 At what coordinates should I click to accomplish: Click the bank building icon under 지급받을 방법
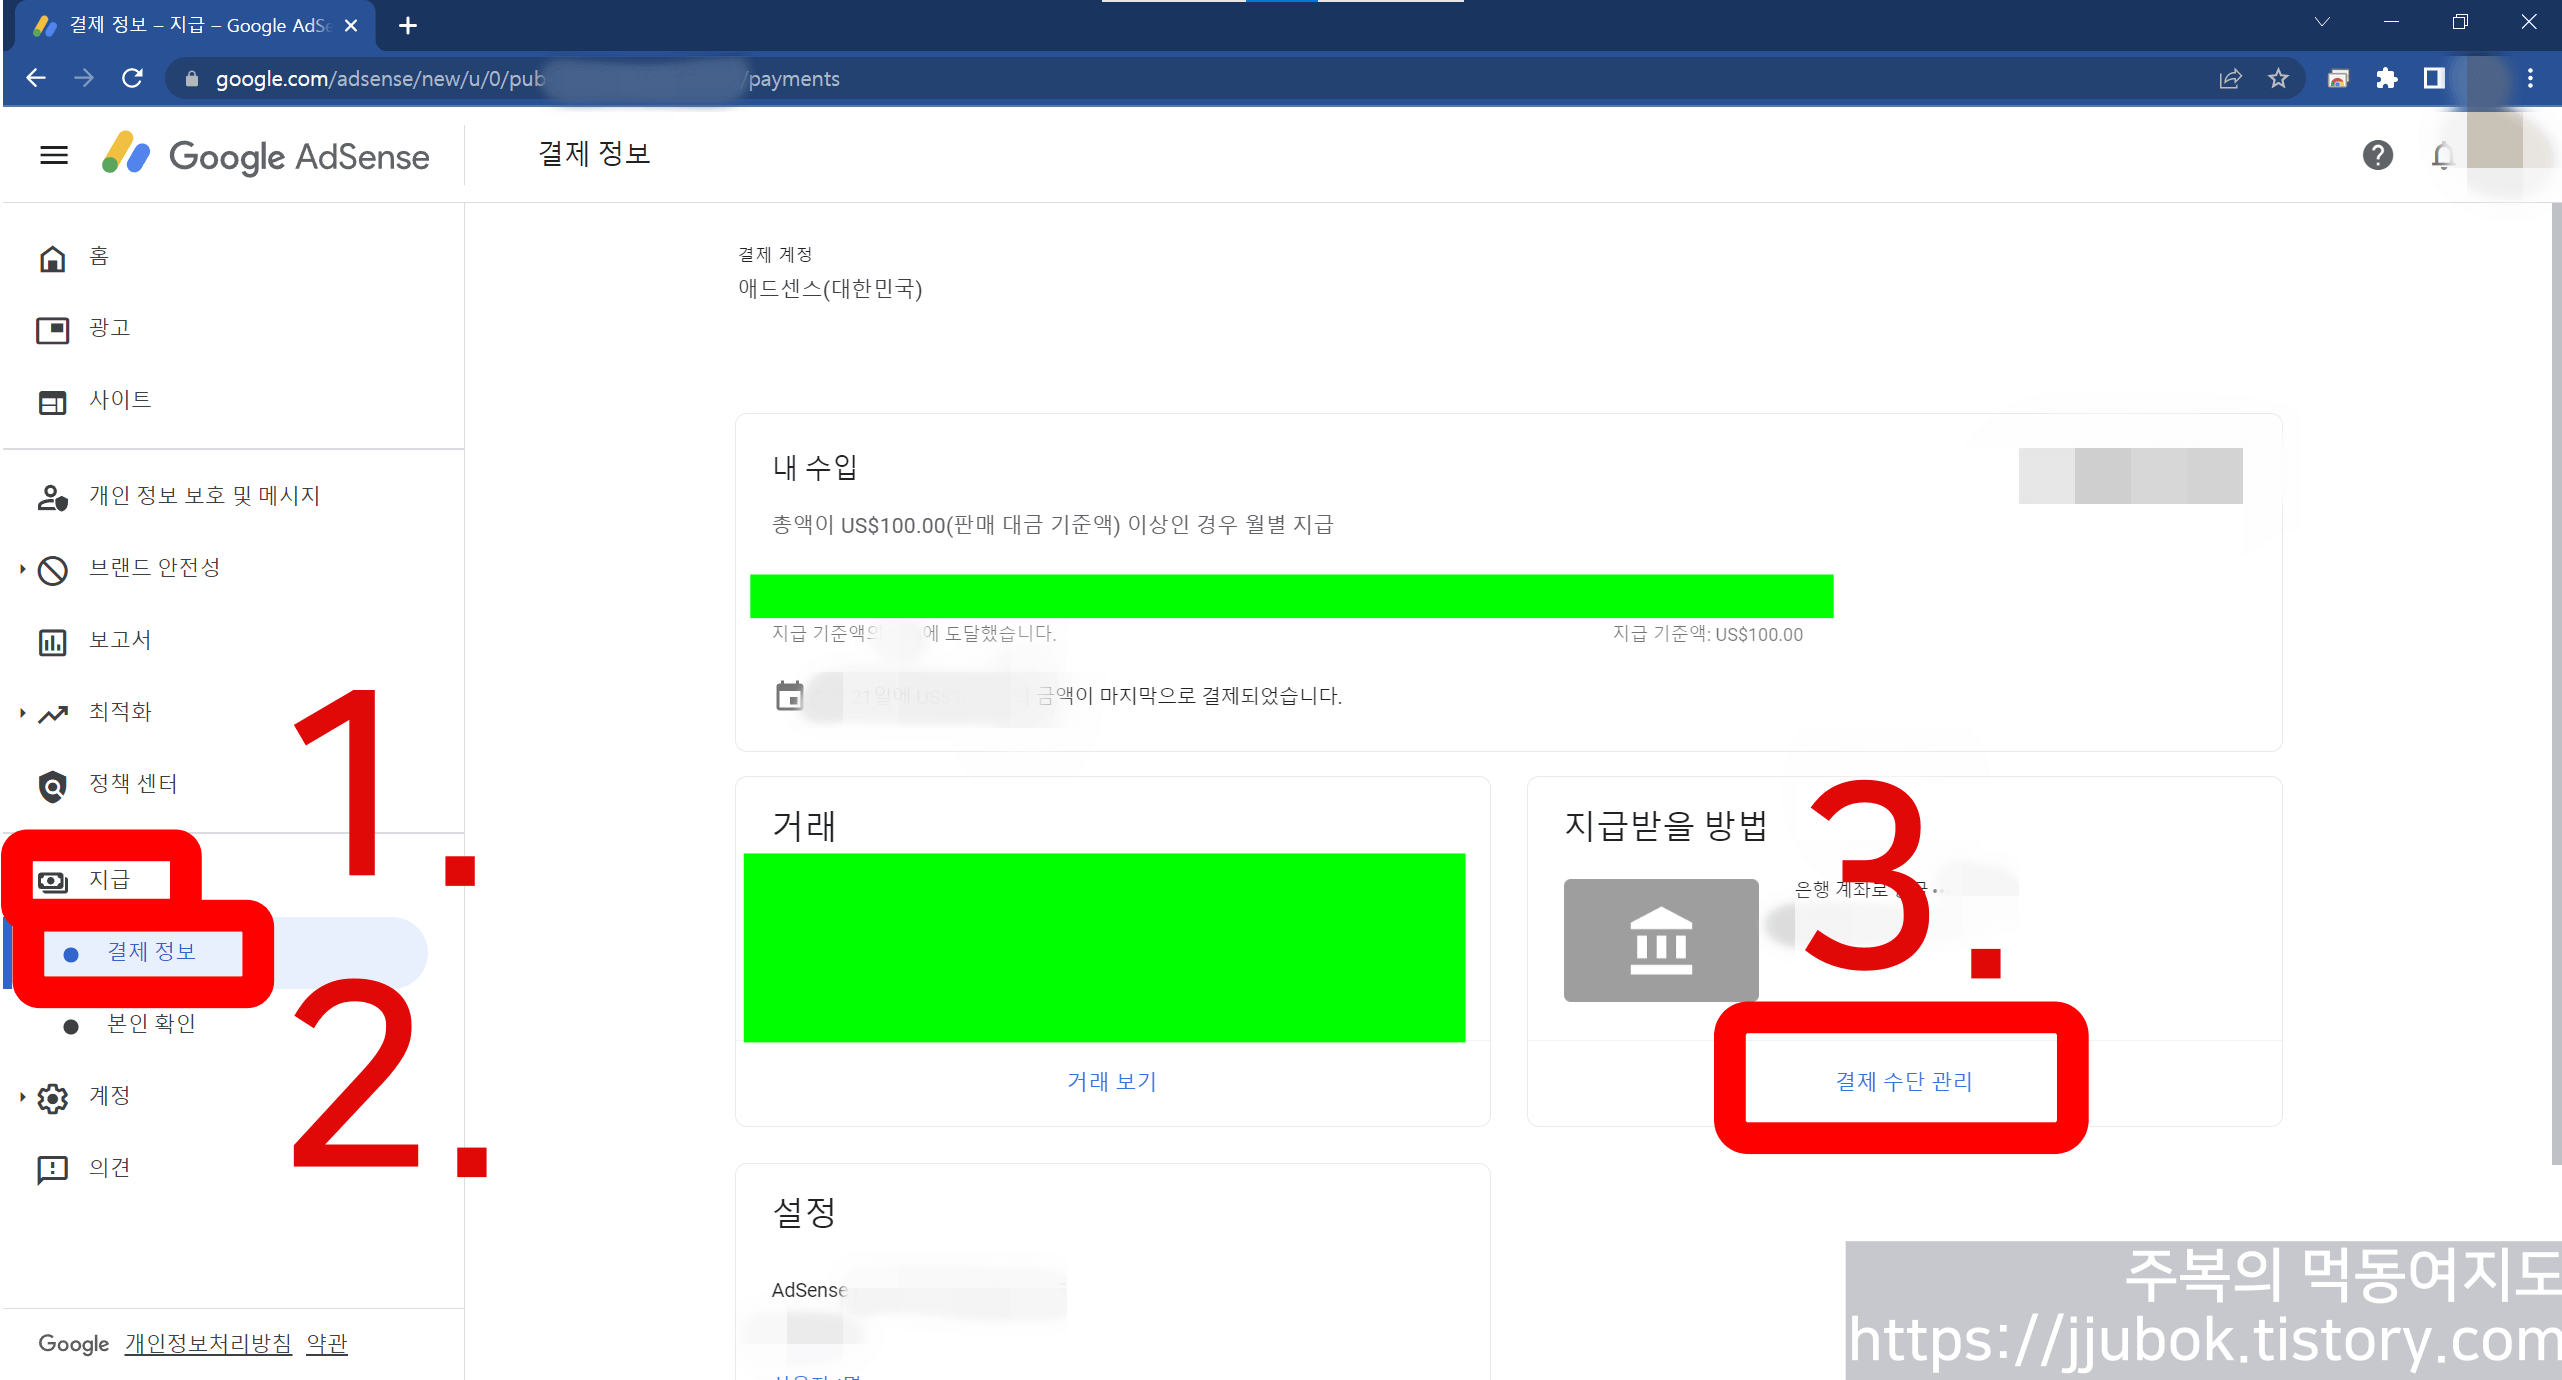point(1660,940)
